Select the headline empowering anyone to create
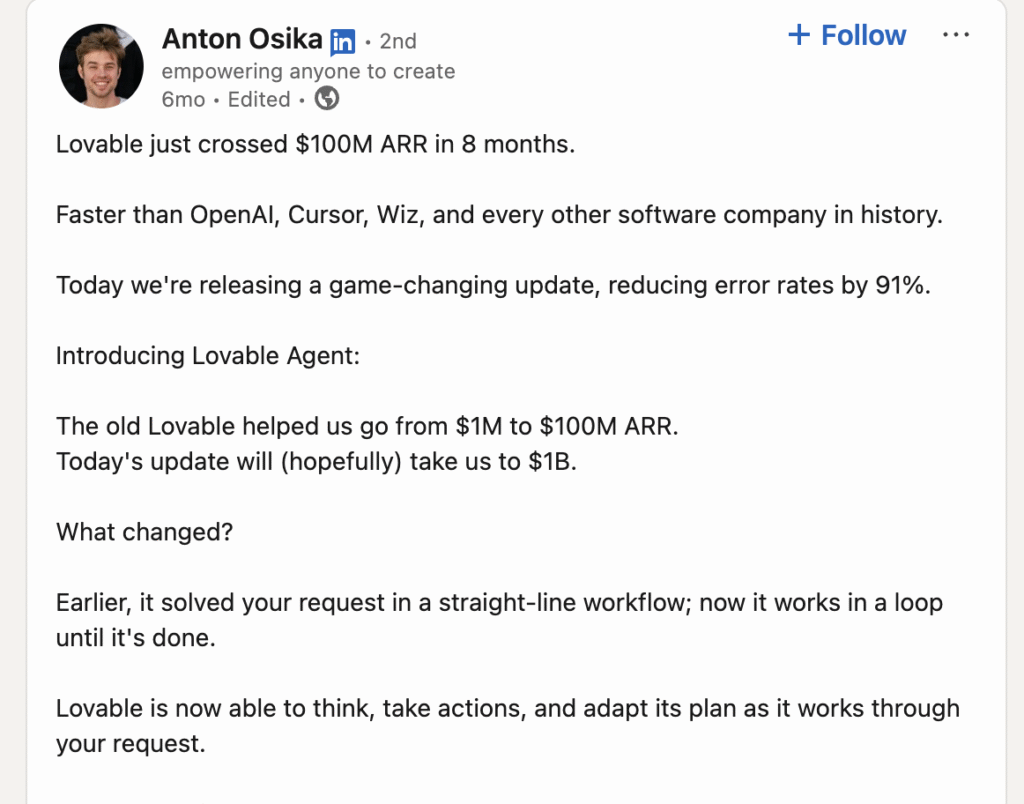The width and height of the screenshot is (1024, 804). (x=308, y=71)
